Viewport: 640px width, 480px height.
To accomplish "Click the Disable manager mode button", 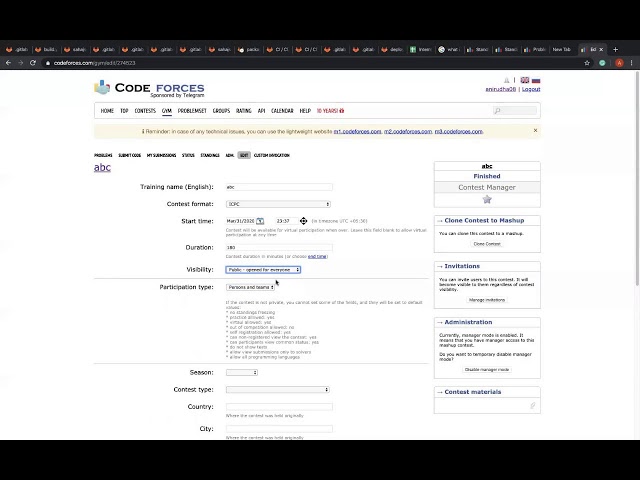I will 487,370.
